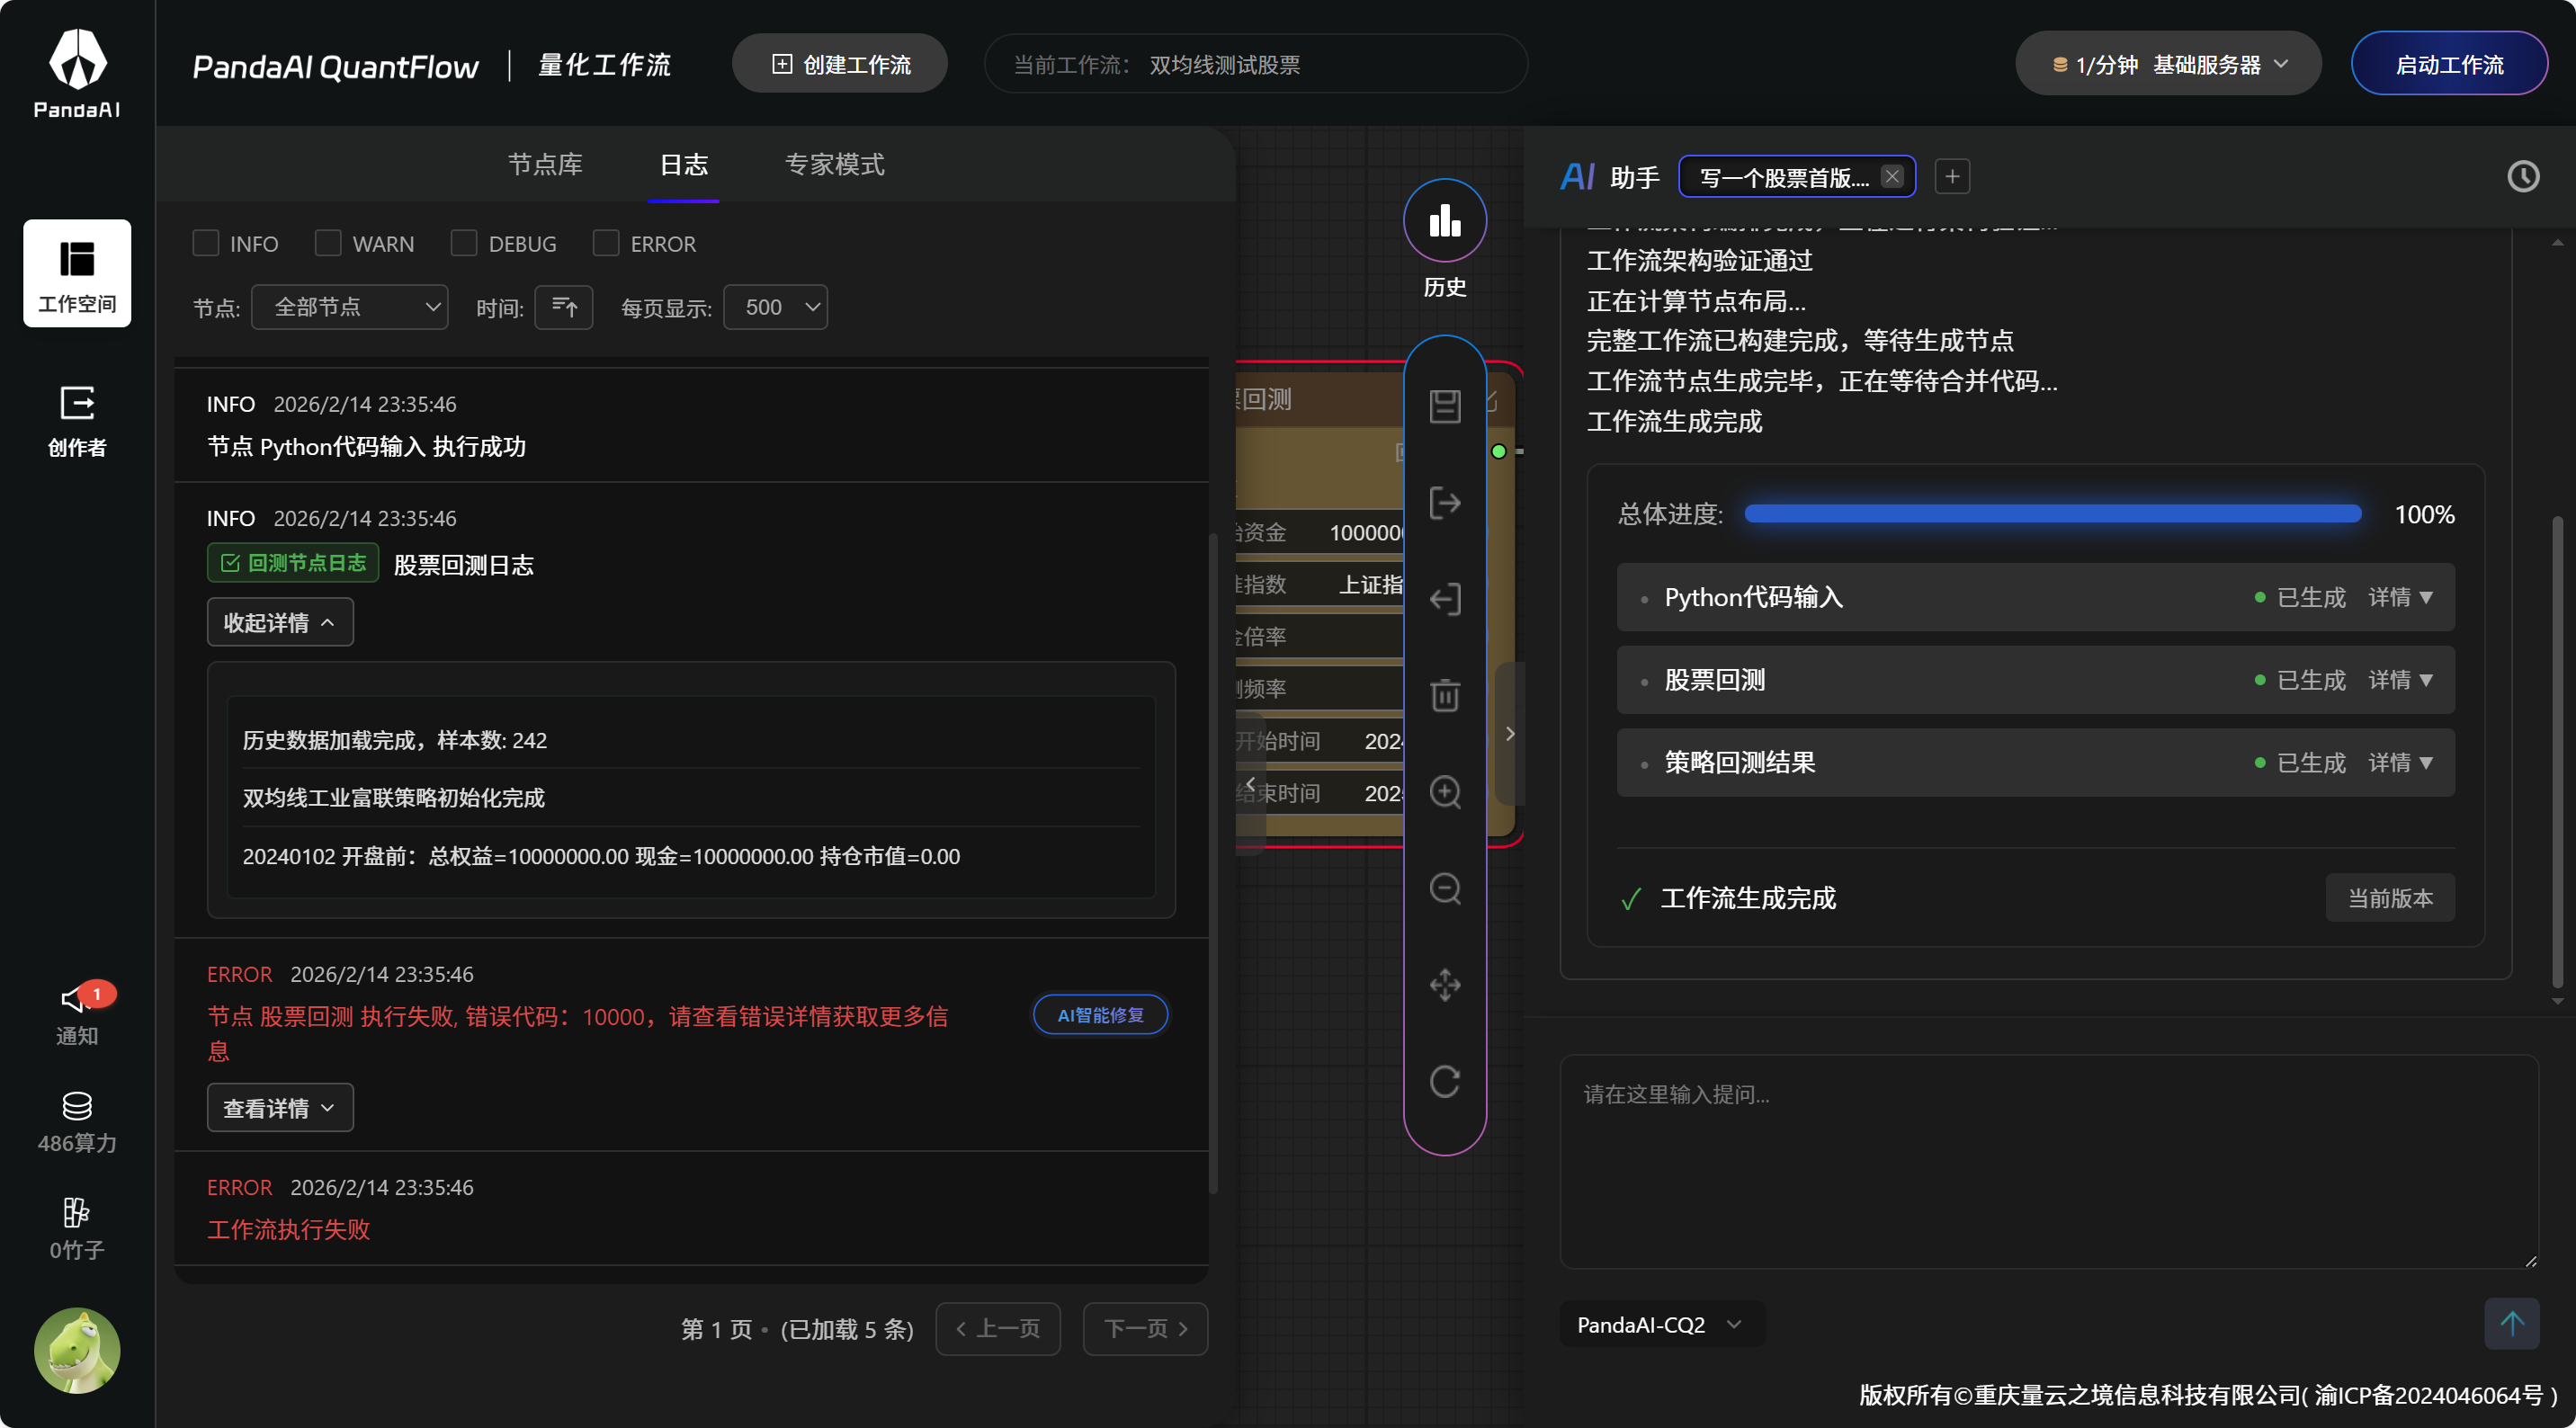The image size is (2576, 1428).
Task: Switch to the 日志 tab
Action: coord(684,164)
